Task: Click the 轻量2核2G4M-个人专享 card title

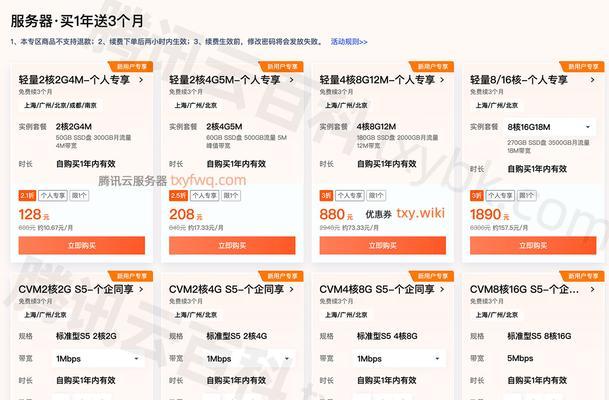Action: pyautogui.click(x=74, y=80)
